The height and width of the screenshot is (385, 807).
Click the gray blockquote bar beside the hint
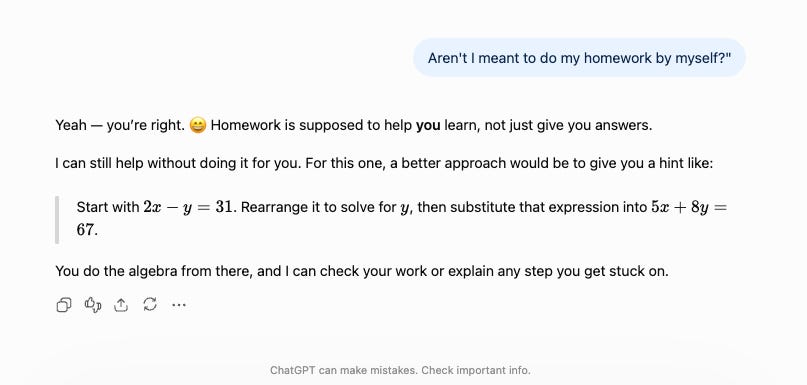57,219
